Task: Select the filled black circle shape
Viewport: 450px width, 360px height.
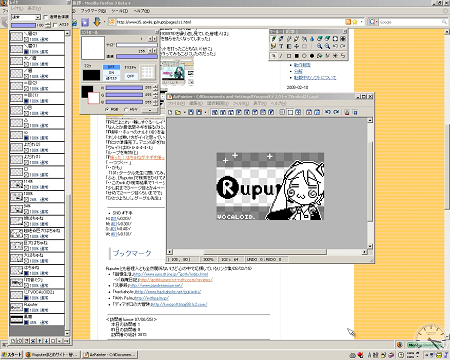Action: 312,56
